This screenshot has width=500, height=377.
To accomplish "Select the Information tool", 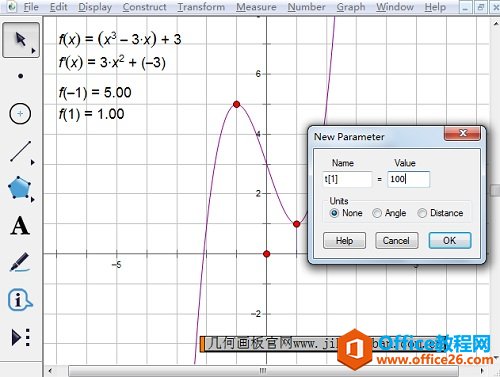I will coord(20,300).
